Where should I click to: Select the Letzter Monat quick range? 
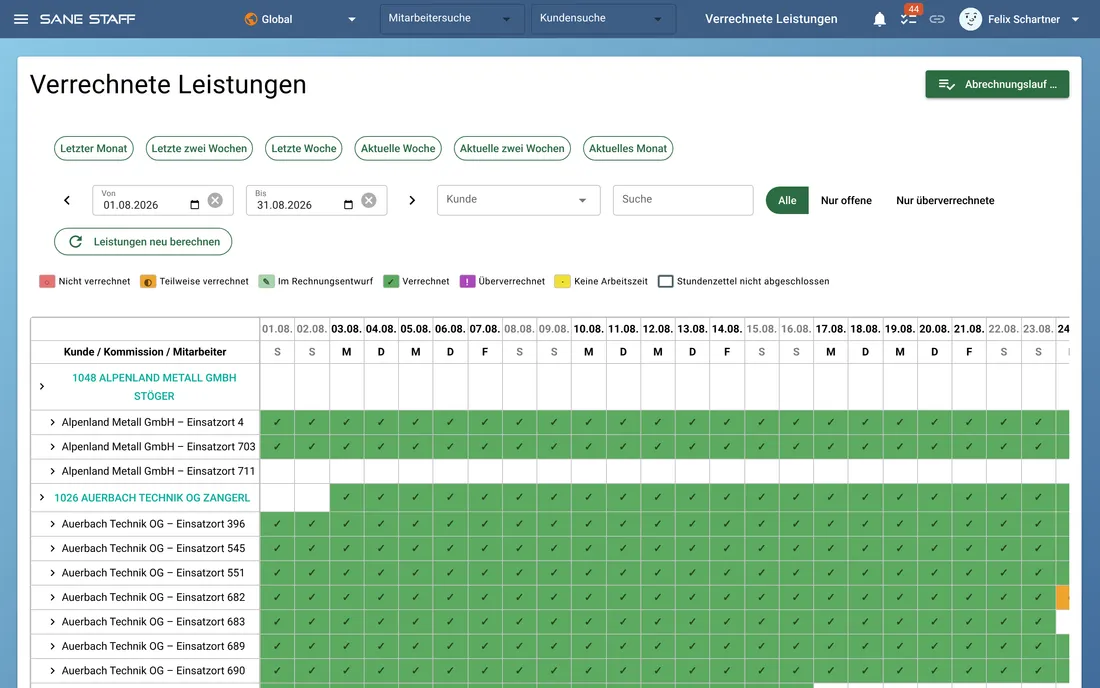(x=93, y=149)
